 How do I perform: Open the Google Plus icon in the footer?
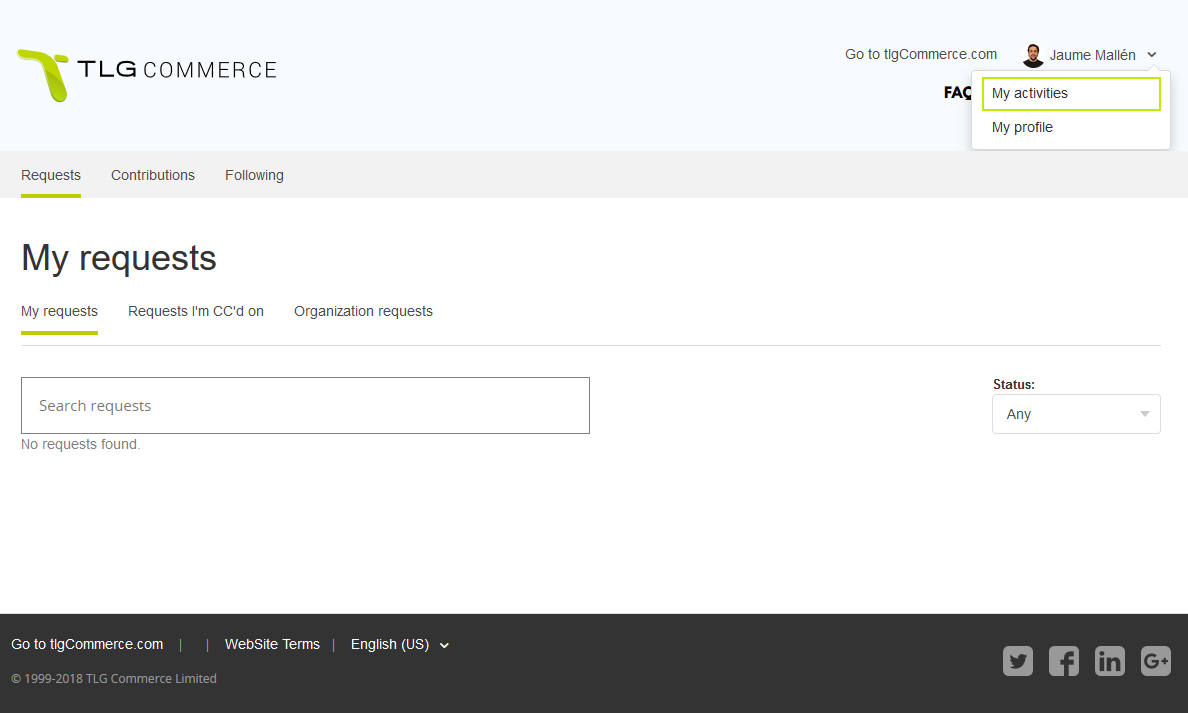coord(1155,661)
